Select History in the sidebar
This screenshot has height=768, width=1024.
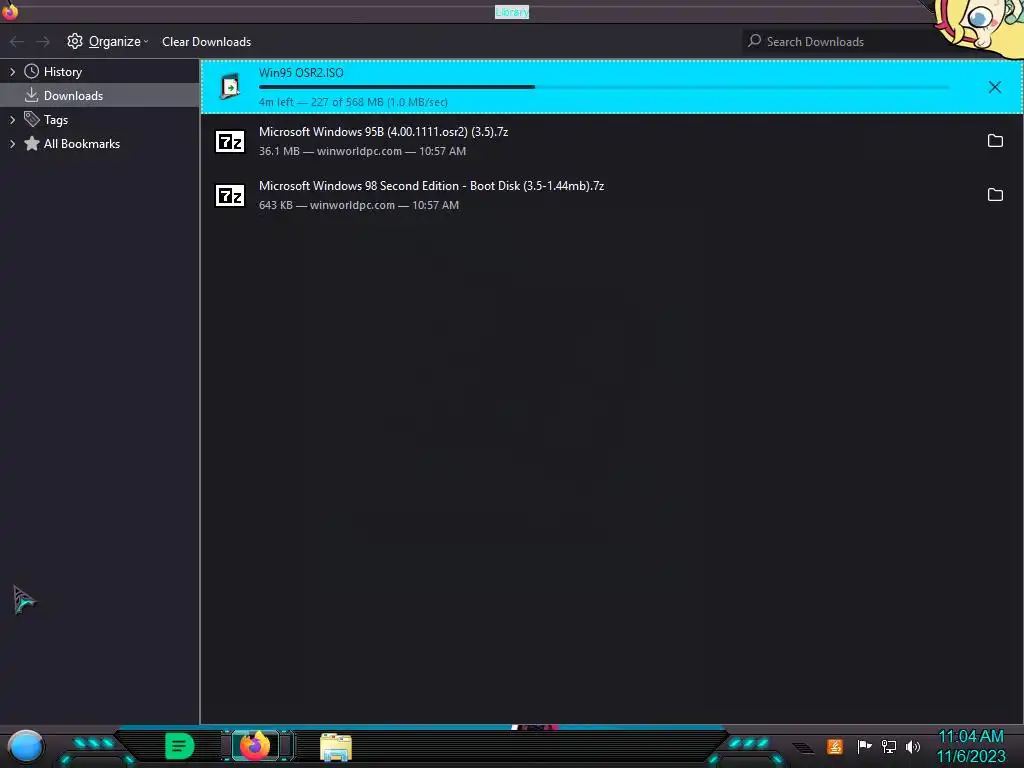[x=63, y=72]
